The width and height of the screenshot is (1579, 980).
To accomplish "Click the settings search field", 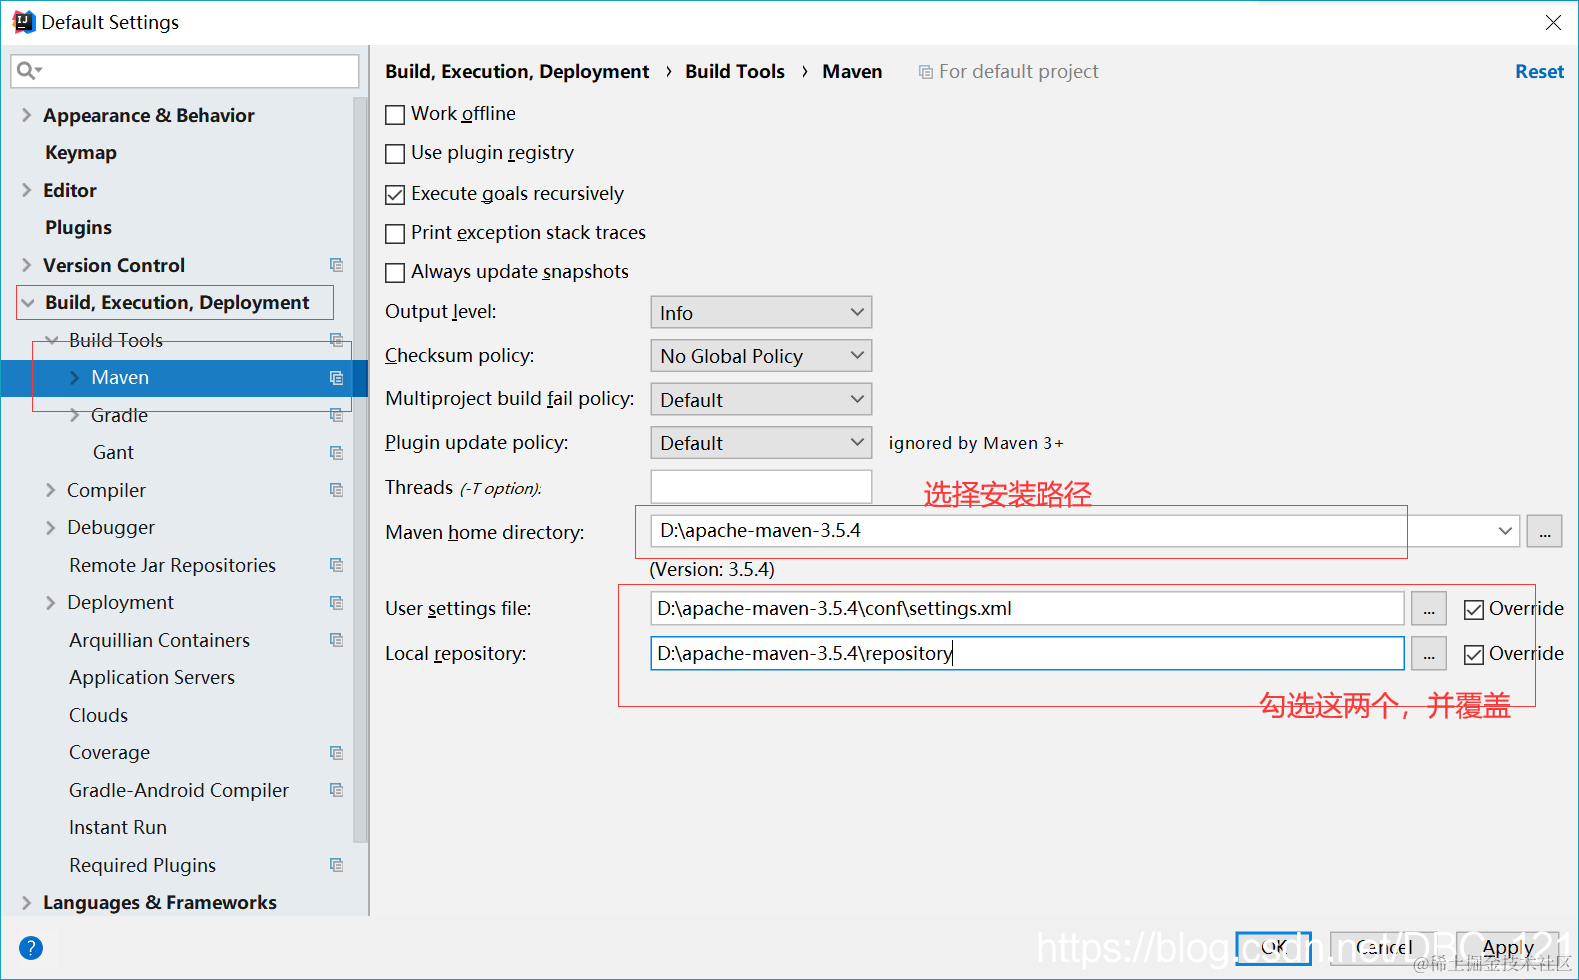I will 185,71.
